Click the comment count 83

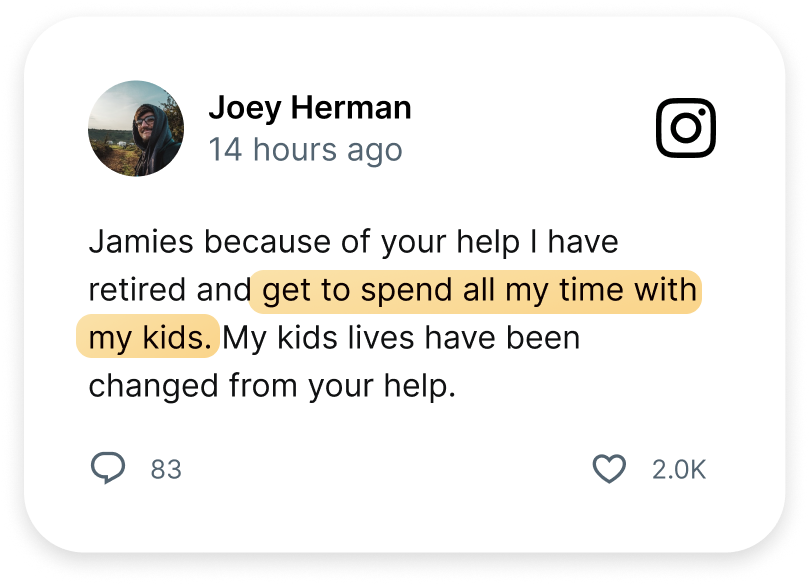[x=166, y=469]
